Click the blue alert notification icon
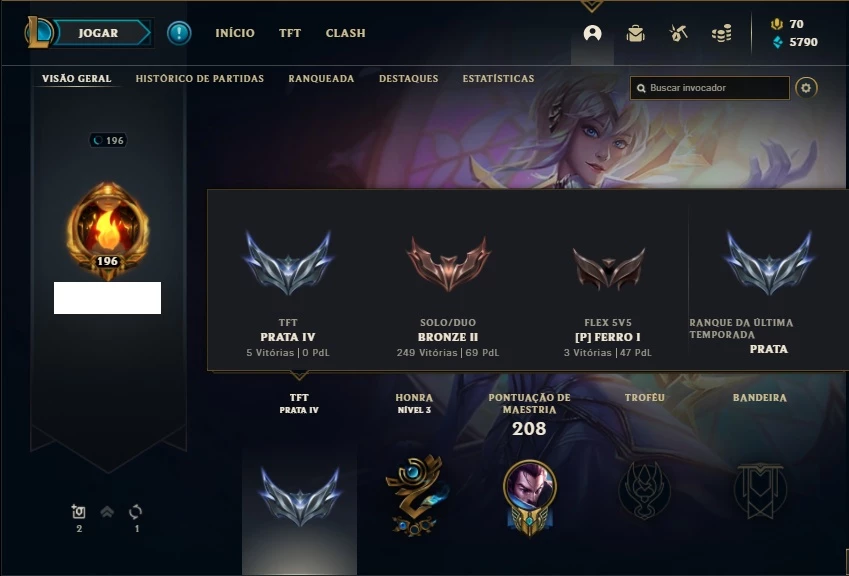849x576 pixels. pyautogui.click(x=179, y=33)
